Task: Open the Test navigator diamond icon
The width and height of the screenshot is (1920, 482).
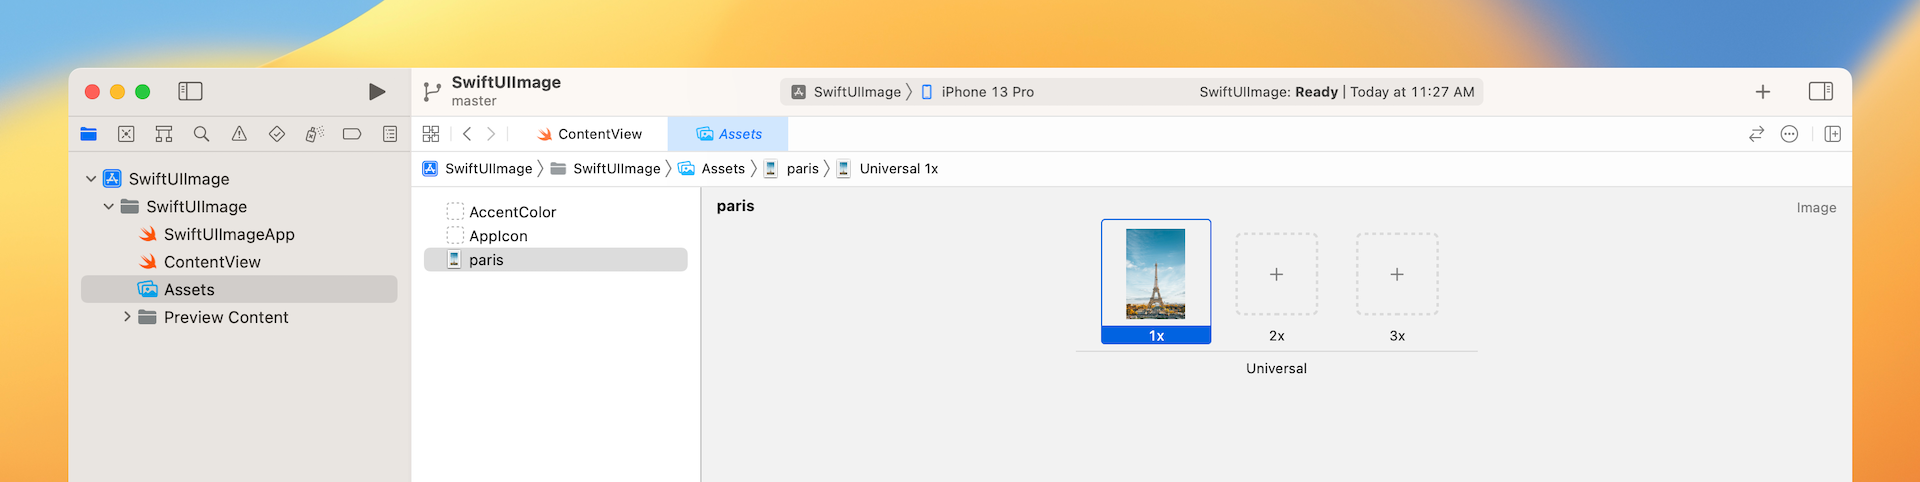Action: (x=277, y=134)
